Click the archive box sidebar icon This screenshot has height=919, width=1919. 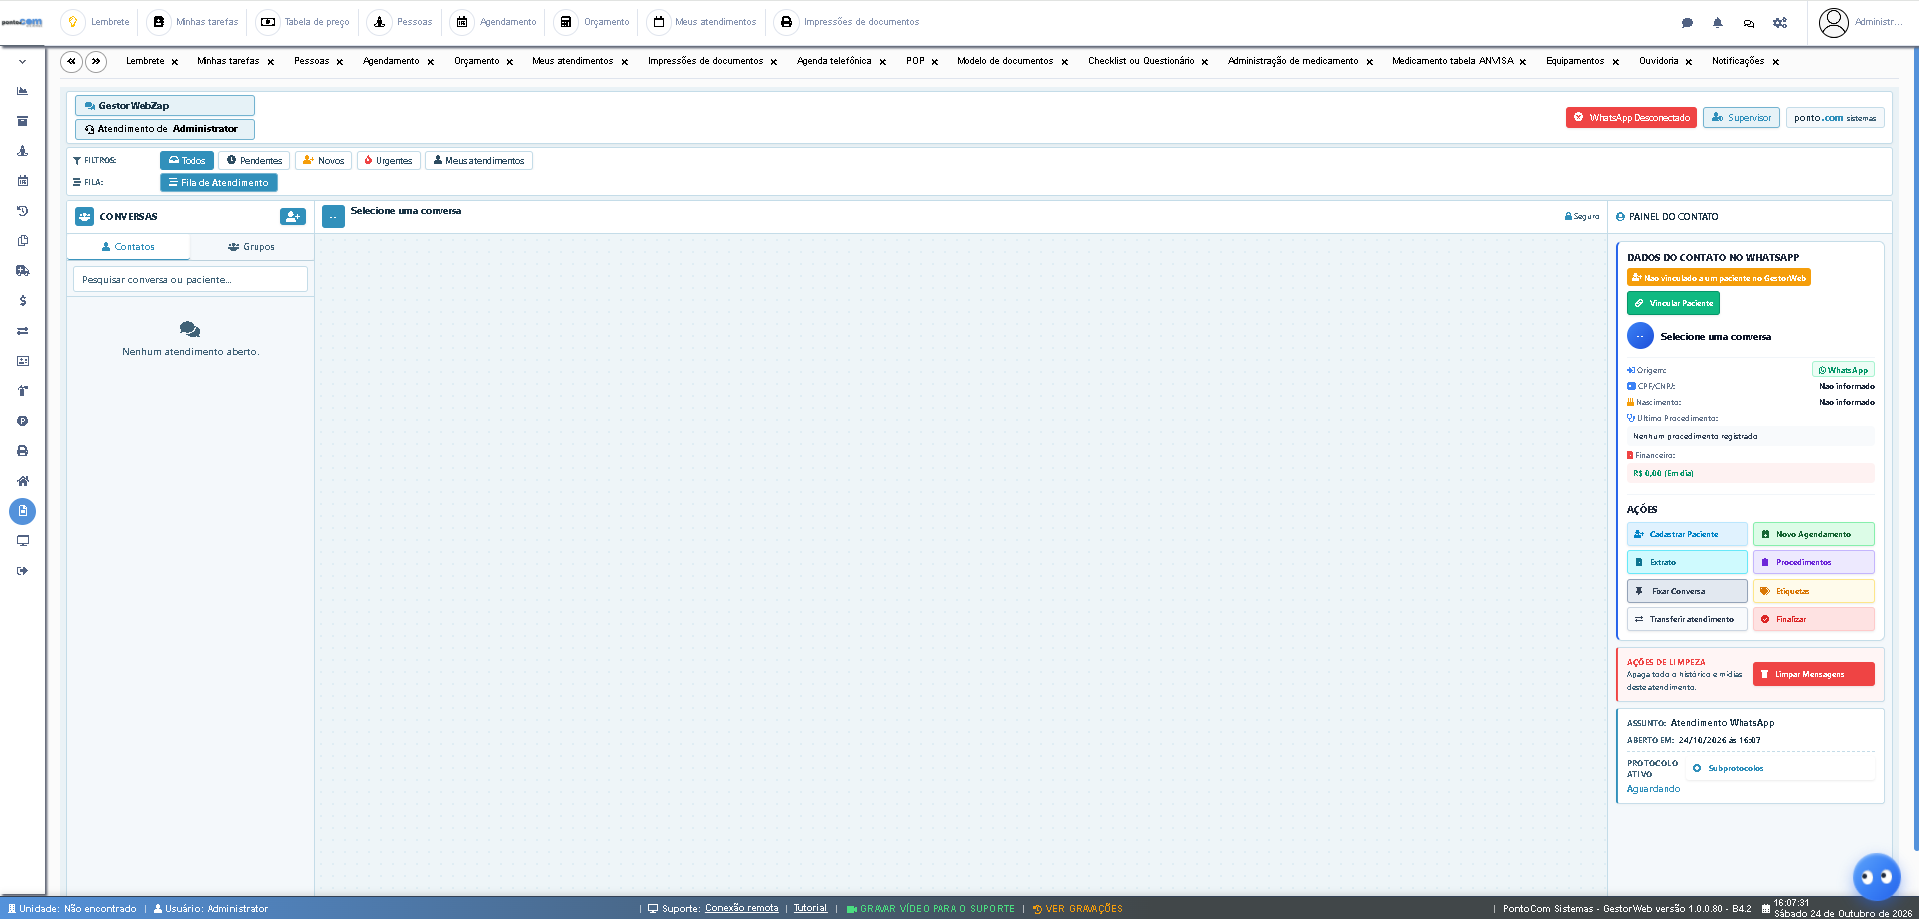tap(22, 121)
